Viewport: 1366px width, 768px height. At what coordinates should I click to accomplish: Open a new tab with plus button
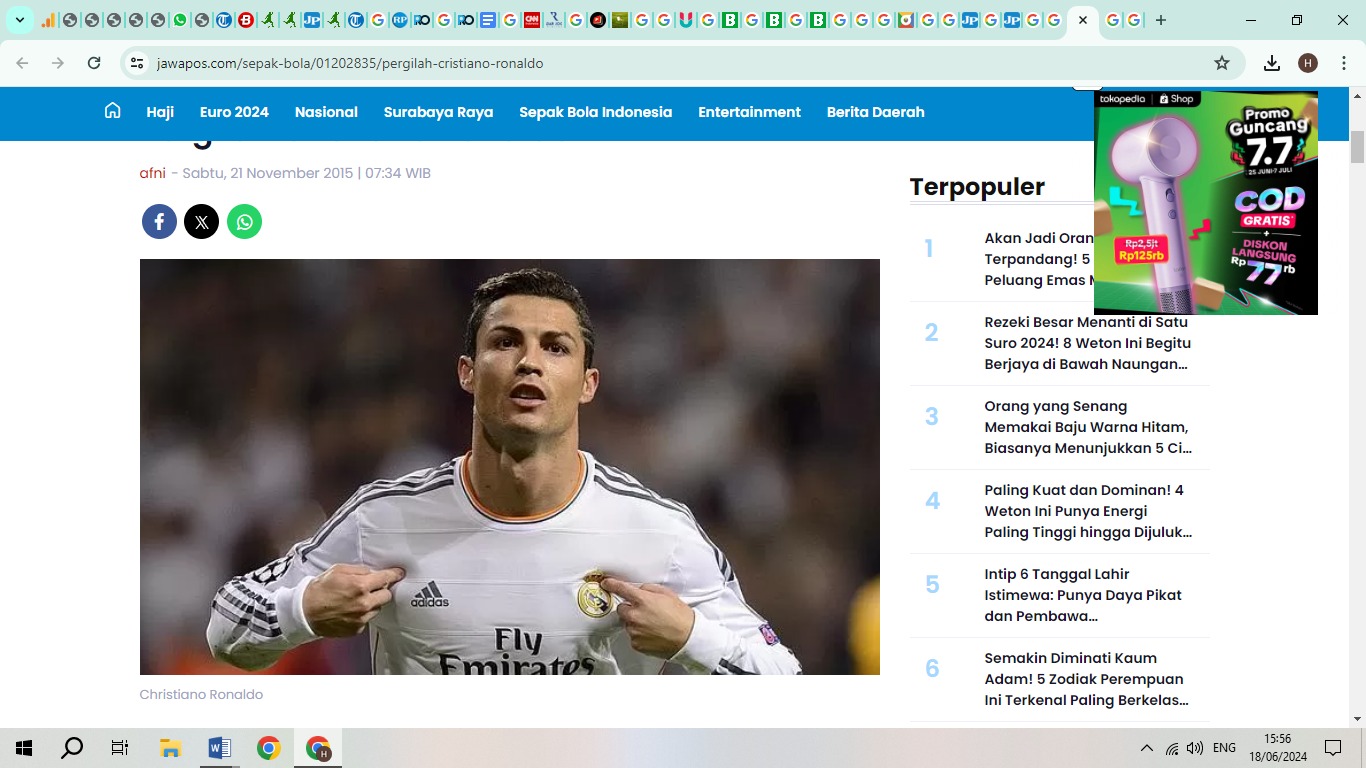pyautogui.click(x=1161, y=20)
